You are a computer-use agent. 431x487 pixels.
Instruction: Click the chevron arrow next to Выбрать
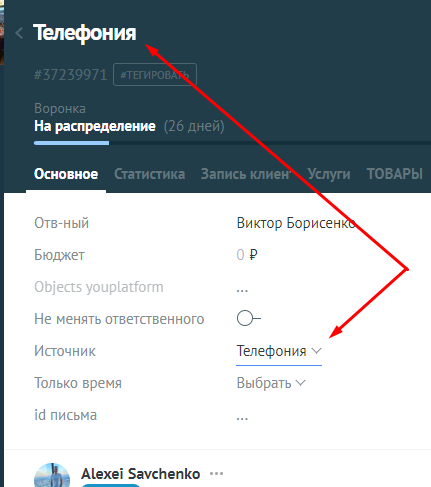click(x=300, y=383)
